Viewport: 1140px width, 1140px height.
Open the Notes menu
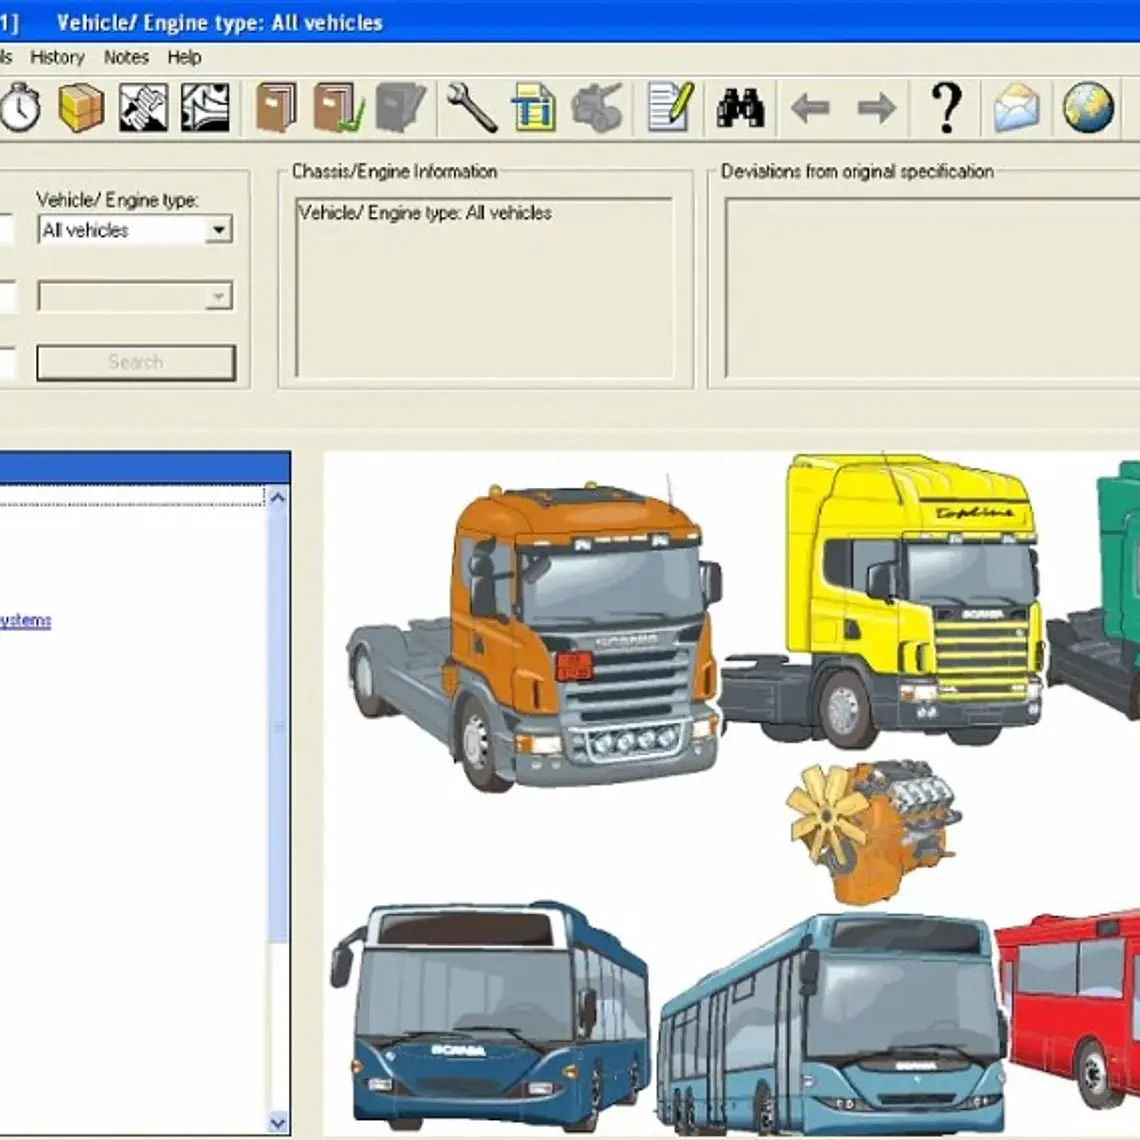pyautogui.click(x=127, y=57)
